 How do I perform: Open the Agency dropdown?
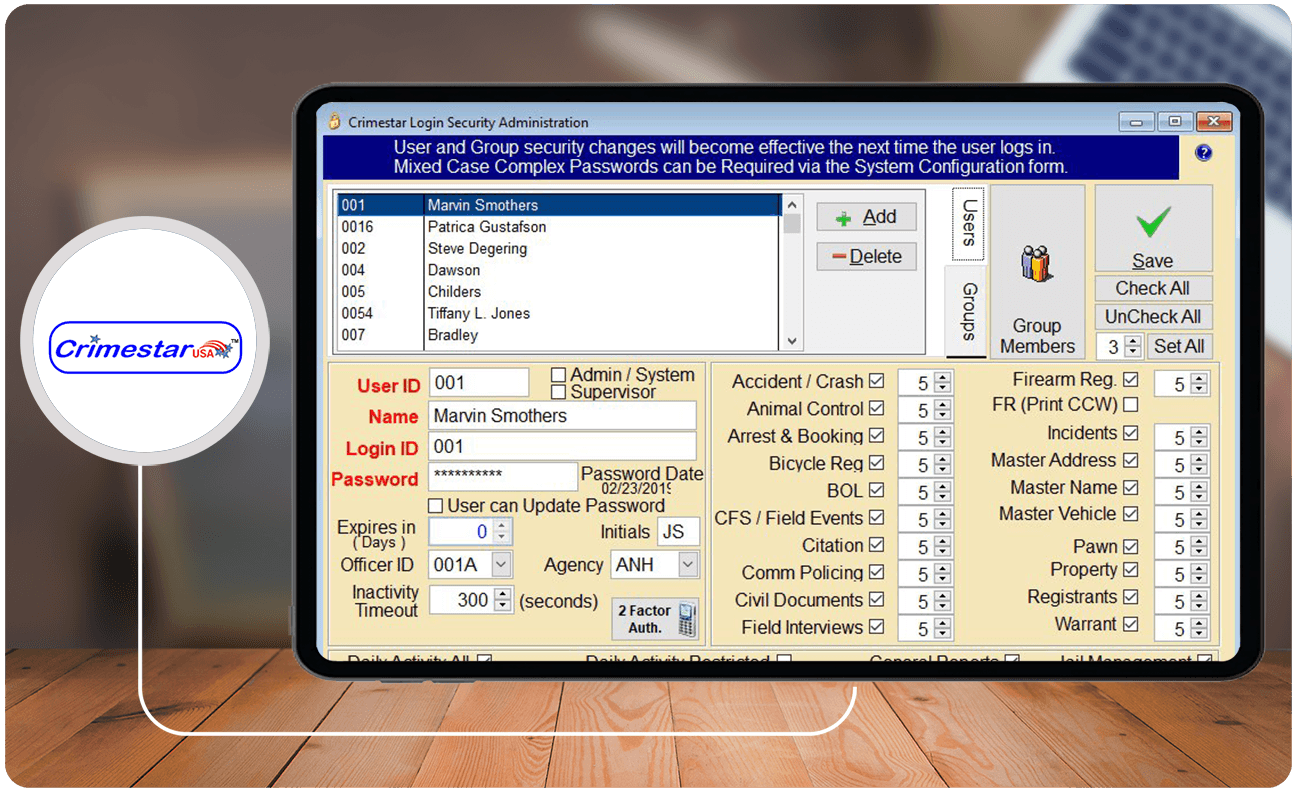pyautogui.click(x=688, y=565)
